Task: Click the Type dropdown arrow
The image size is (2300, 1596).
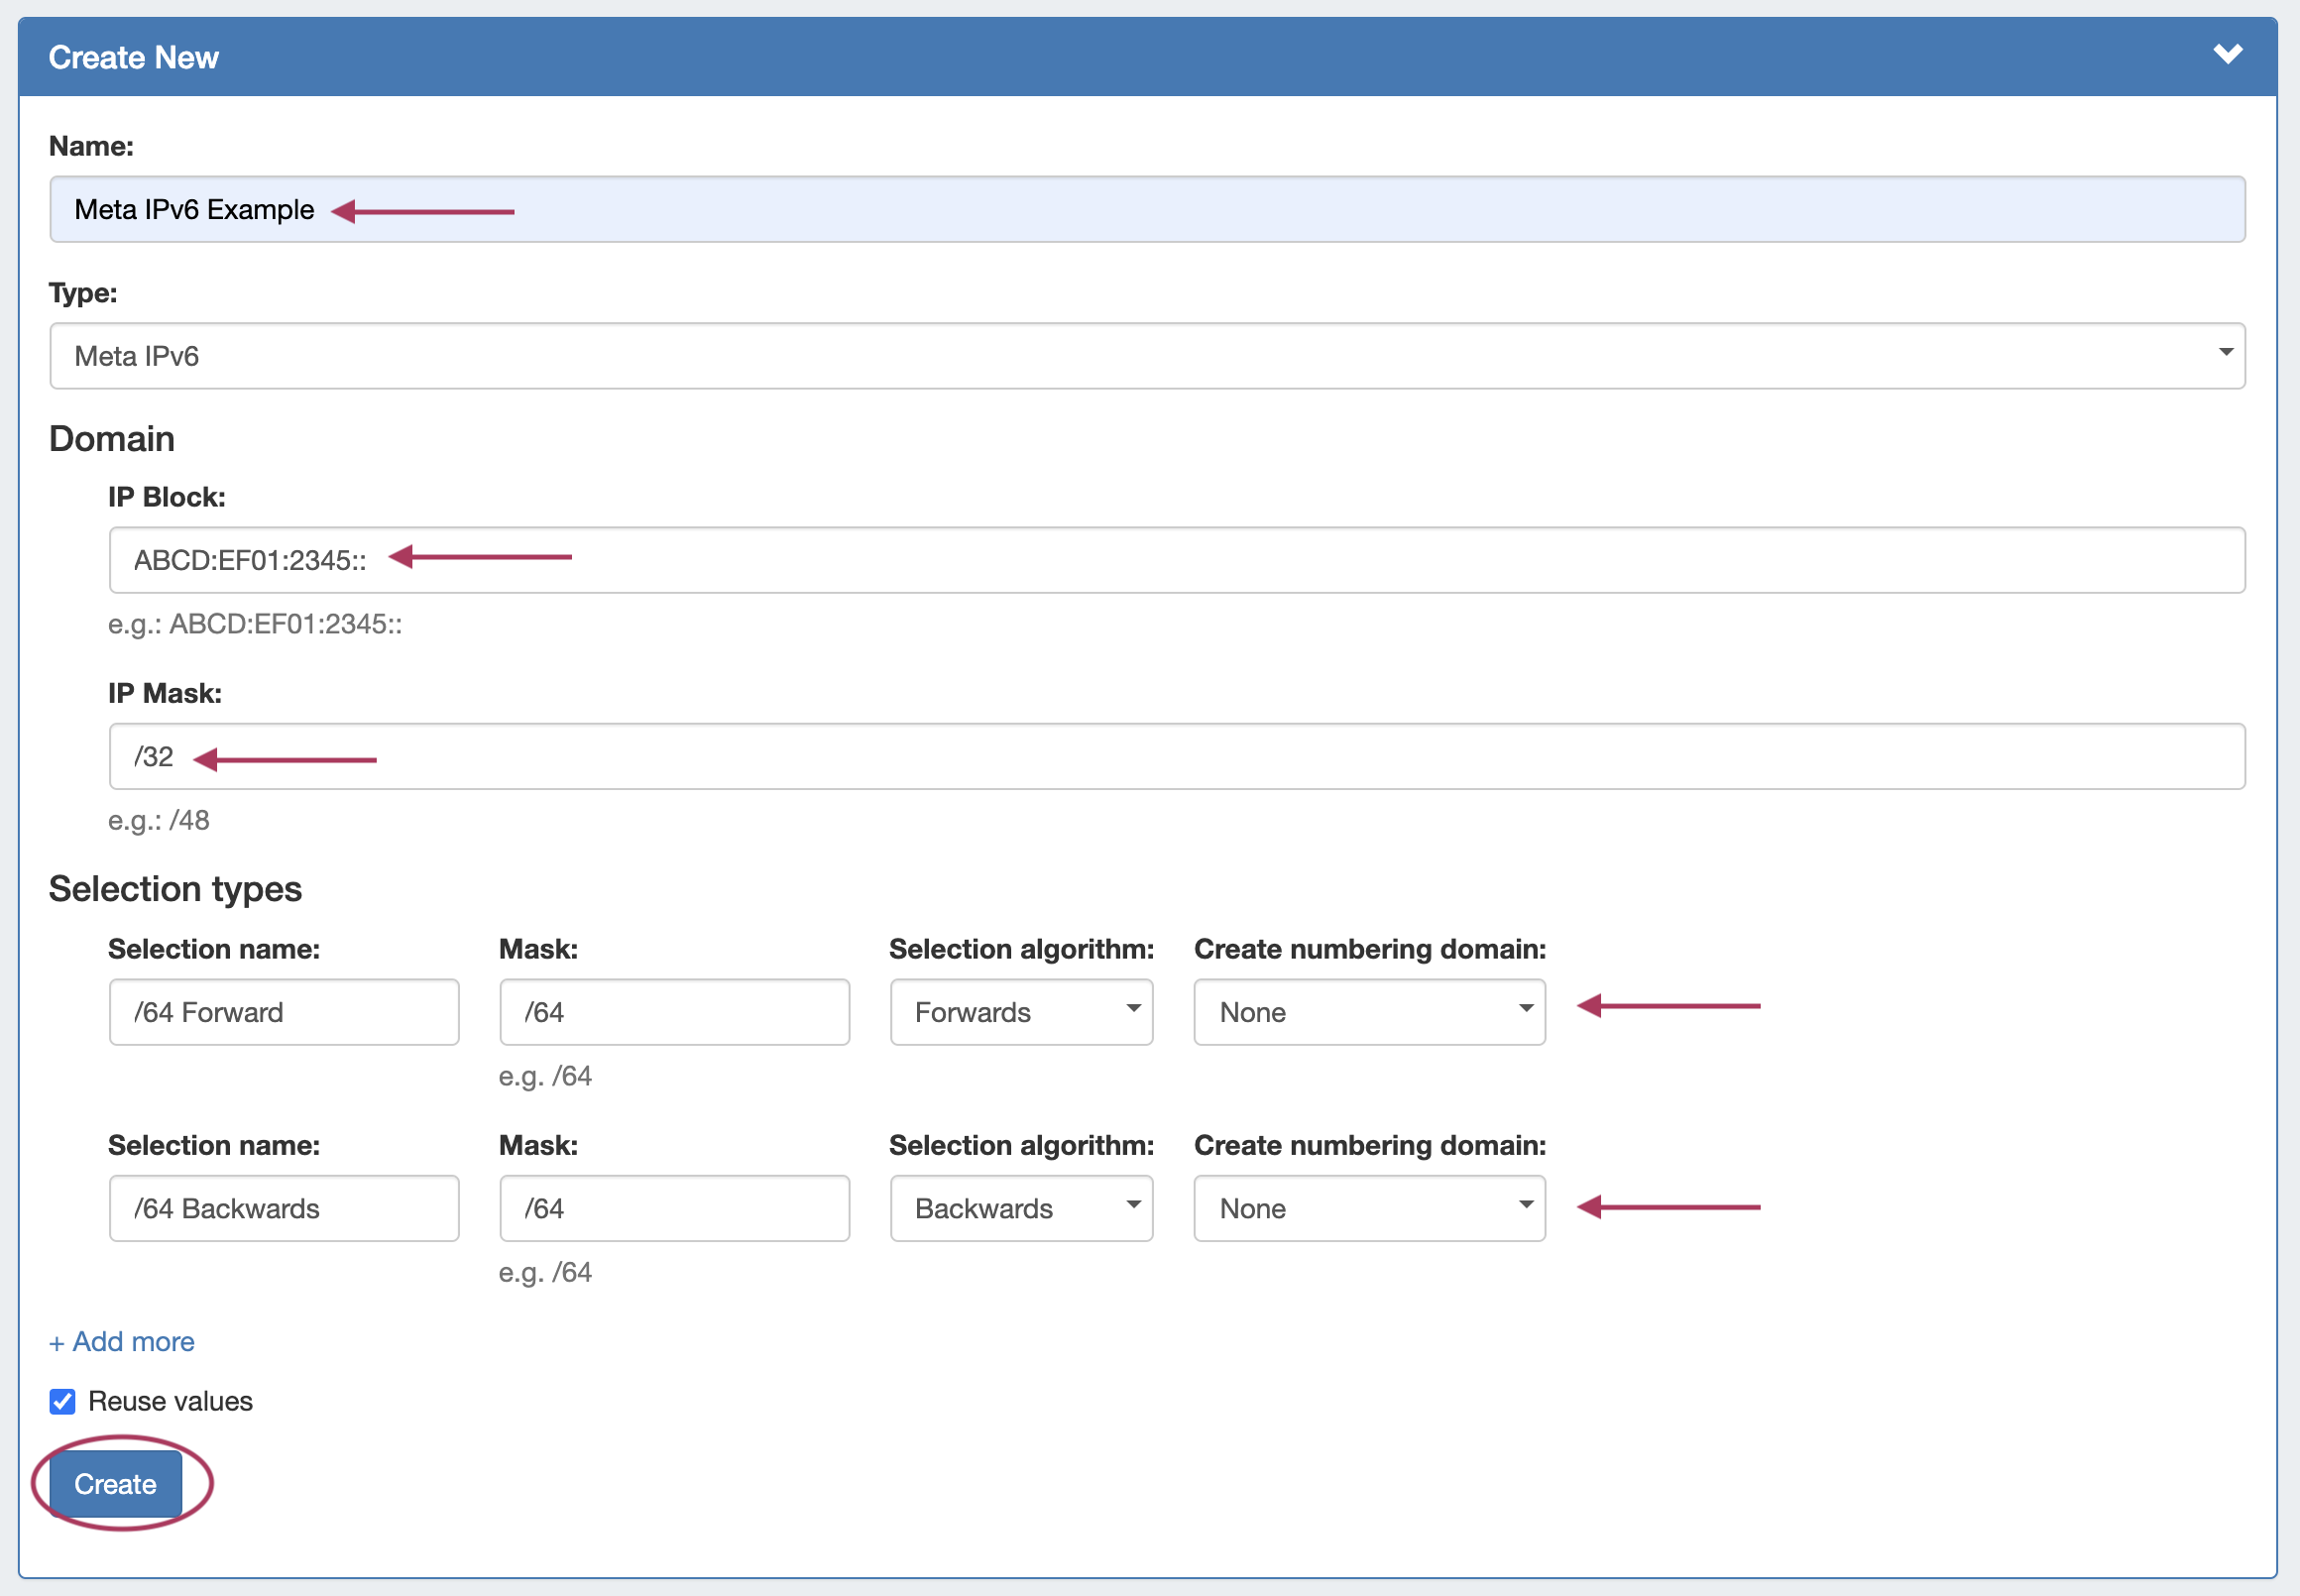Action: point(2225,352)
